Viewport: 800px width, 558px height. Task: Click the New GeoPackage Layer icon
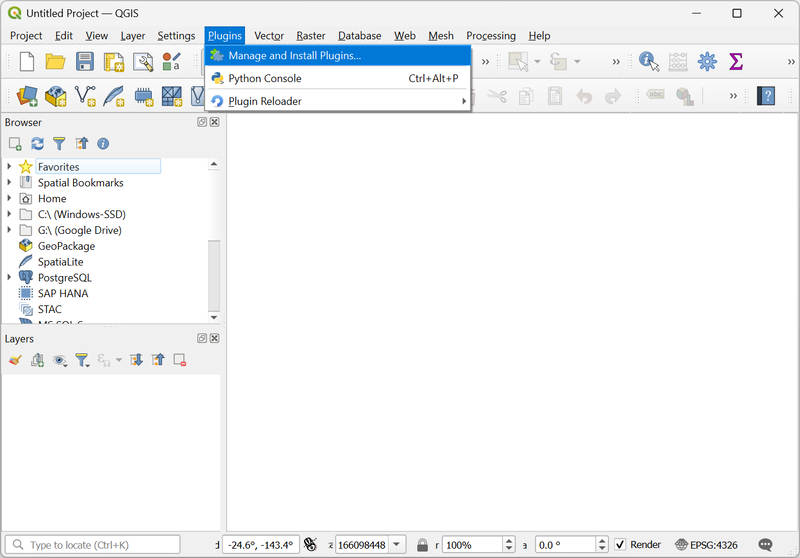tap(56, 95)
